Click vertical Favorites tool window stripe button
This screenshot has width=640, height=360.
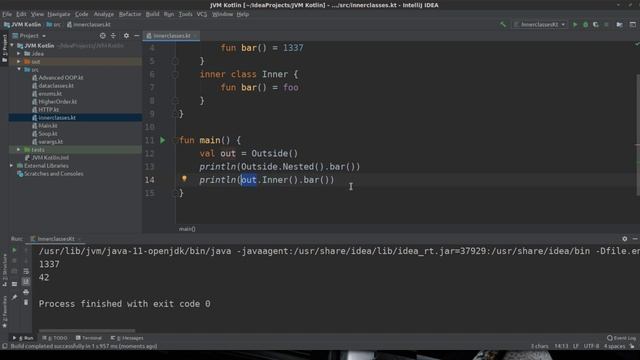coord(4,312)
